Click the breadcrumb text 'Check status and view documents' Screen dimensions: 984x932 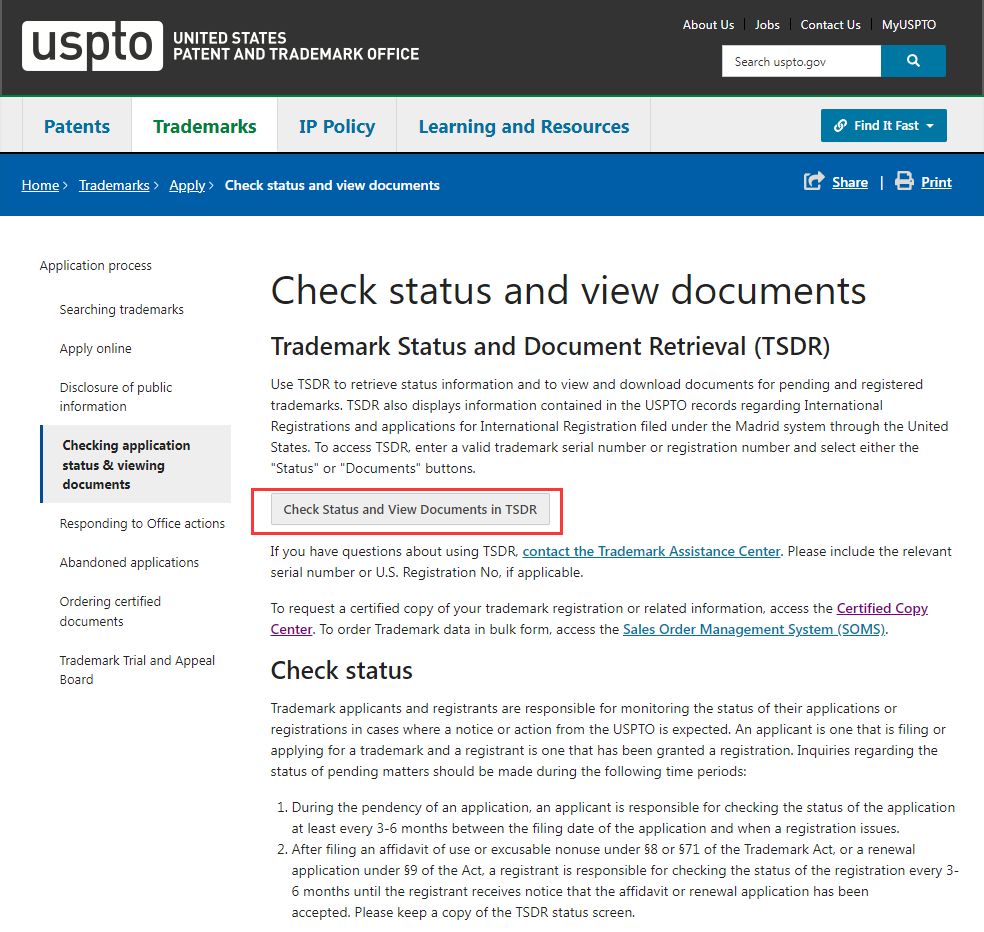(332, 185)
